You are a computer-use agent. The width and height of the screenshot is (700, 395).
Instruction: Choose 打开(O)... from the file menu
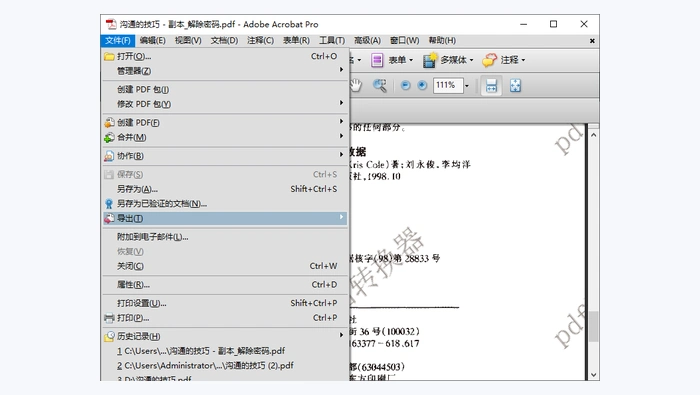225,56
